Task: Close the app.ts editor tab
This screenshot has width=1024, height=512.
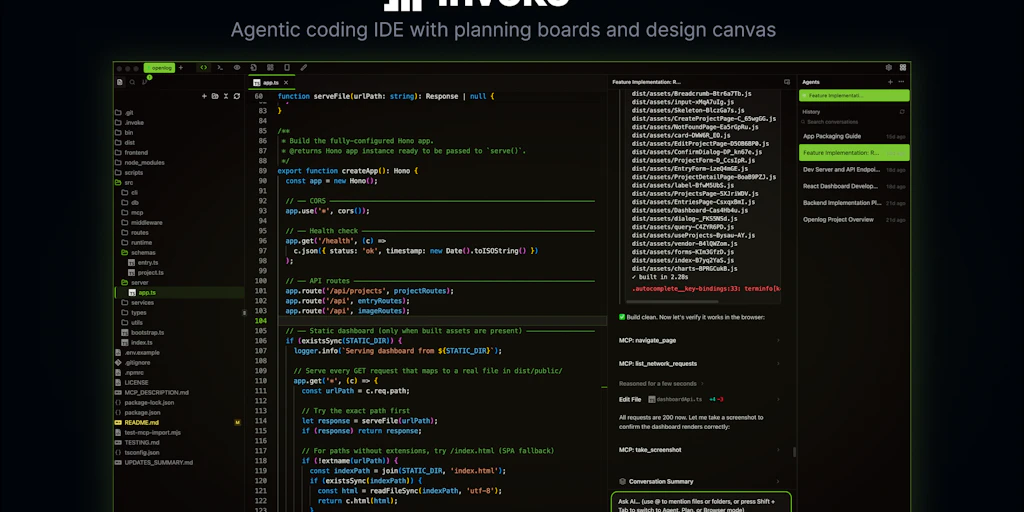Action: point(285,83)
